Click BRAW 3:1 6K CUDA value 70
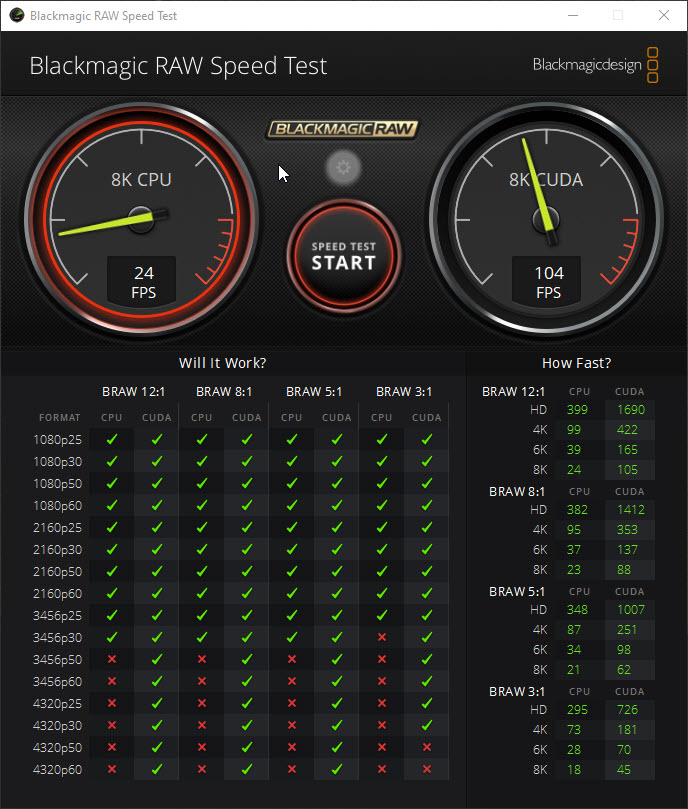The height and width of the screenshot is (809, 688). (x=623, y=750)
